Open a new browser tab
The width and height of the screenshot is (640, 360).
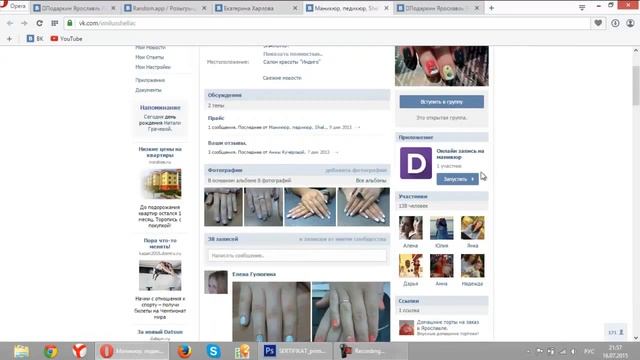[x=491, y=8]
